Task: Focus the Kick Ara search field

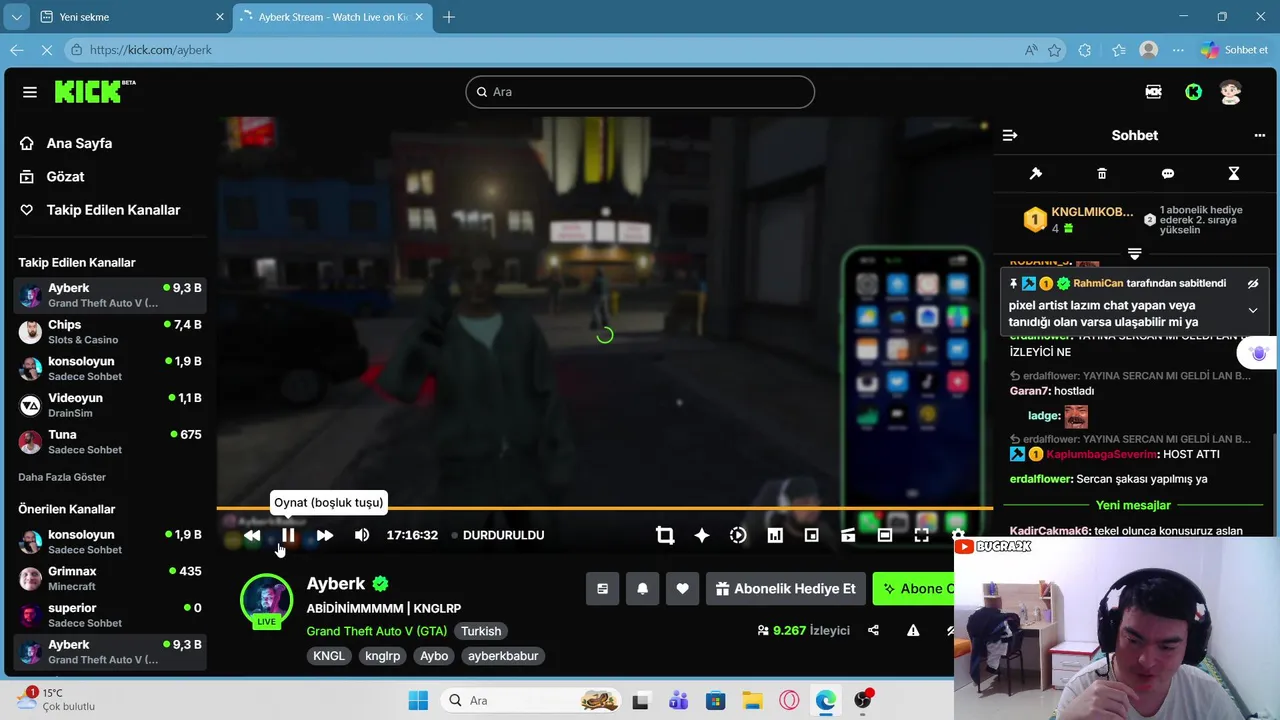Action: 640,92
